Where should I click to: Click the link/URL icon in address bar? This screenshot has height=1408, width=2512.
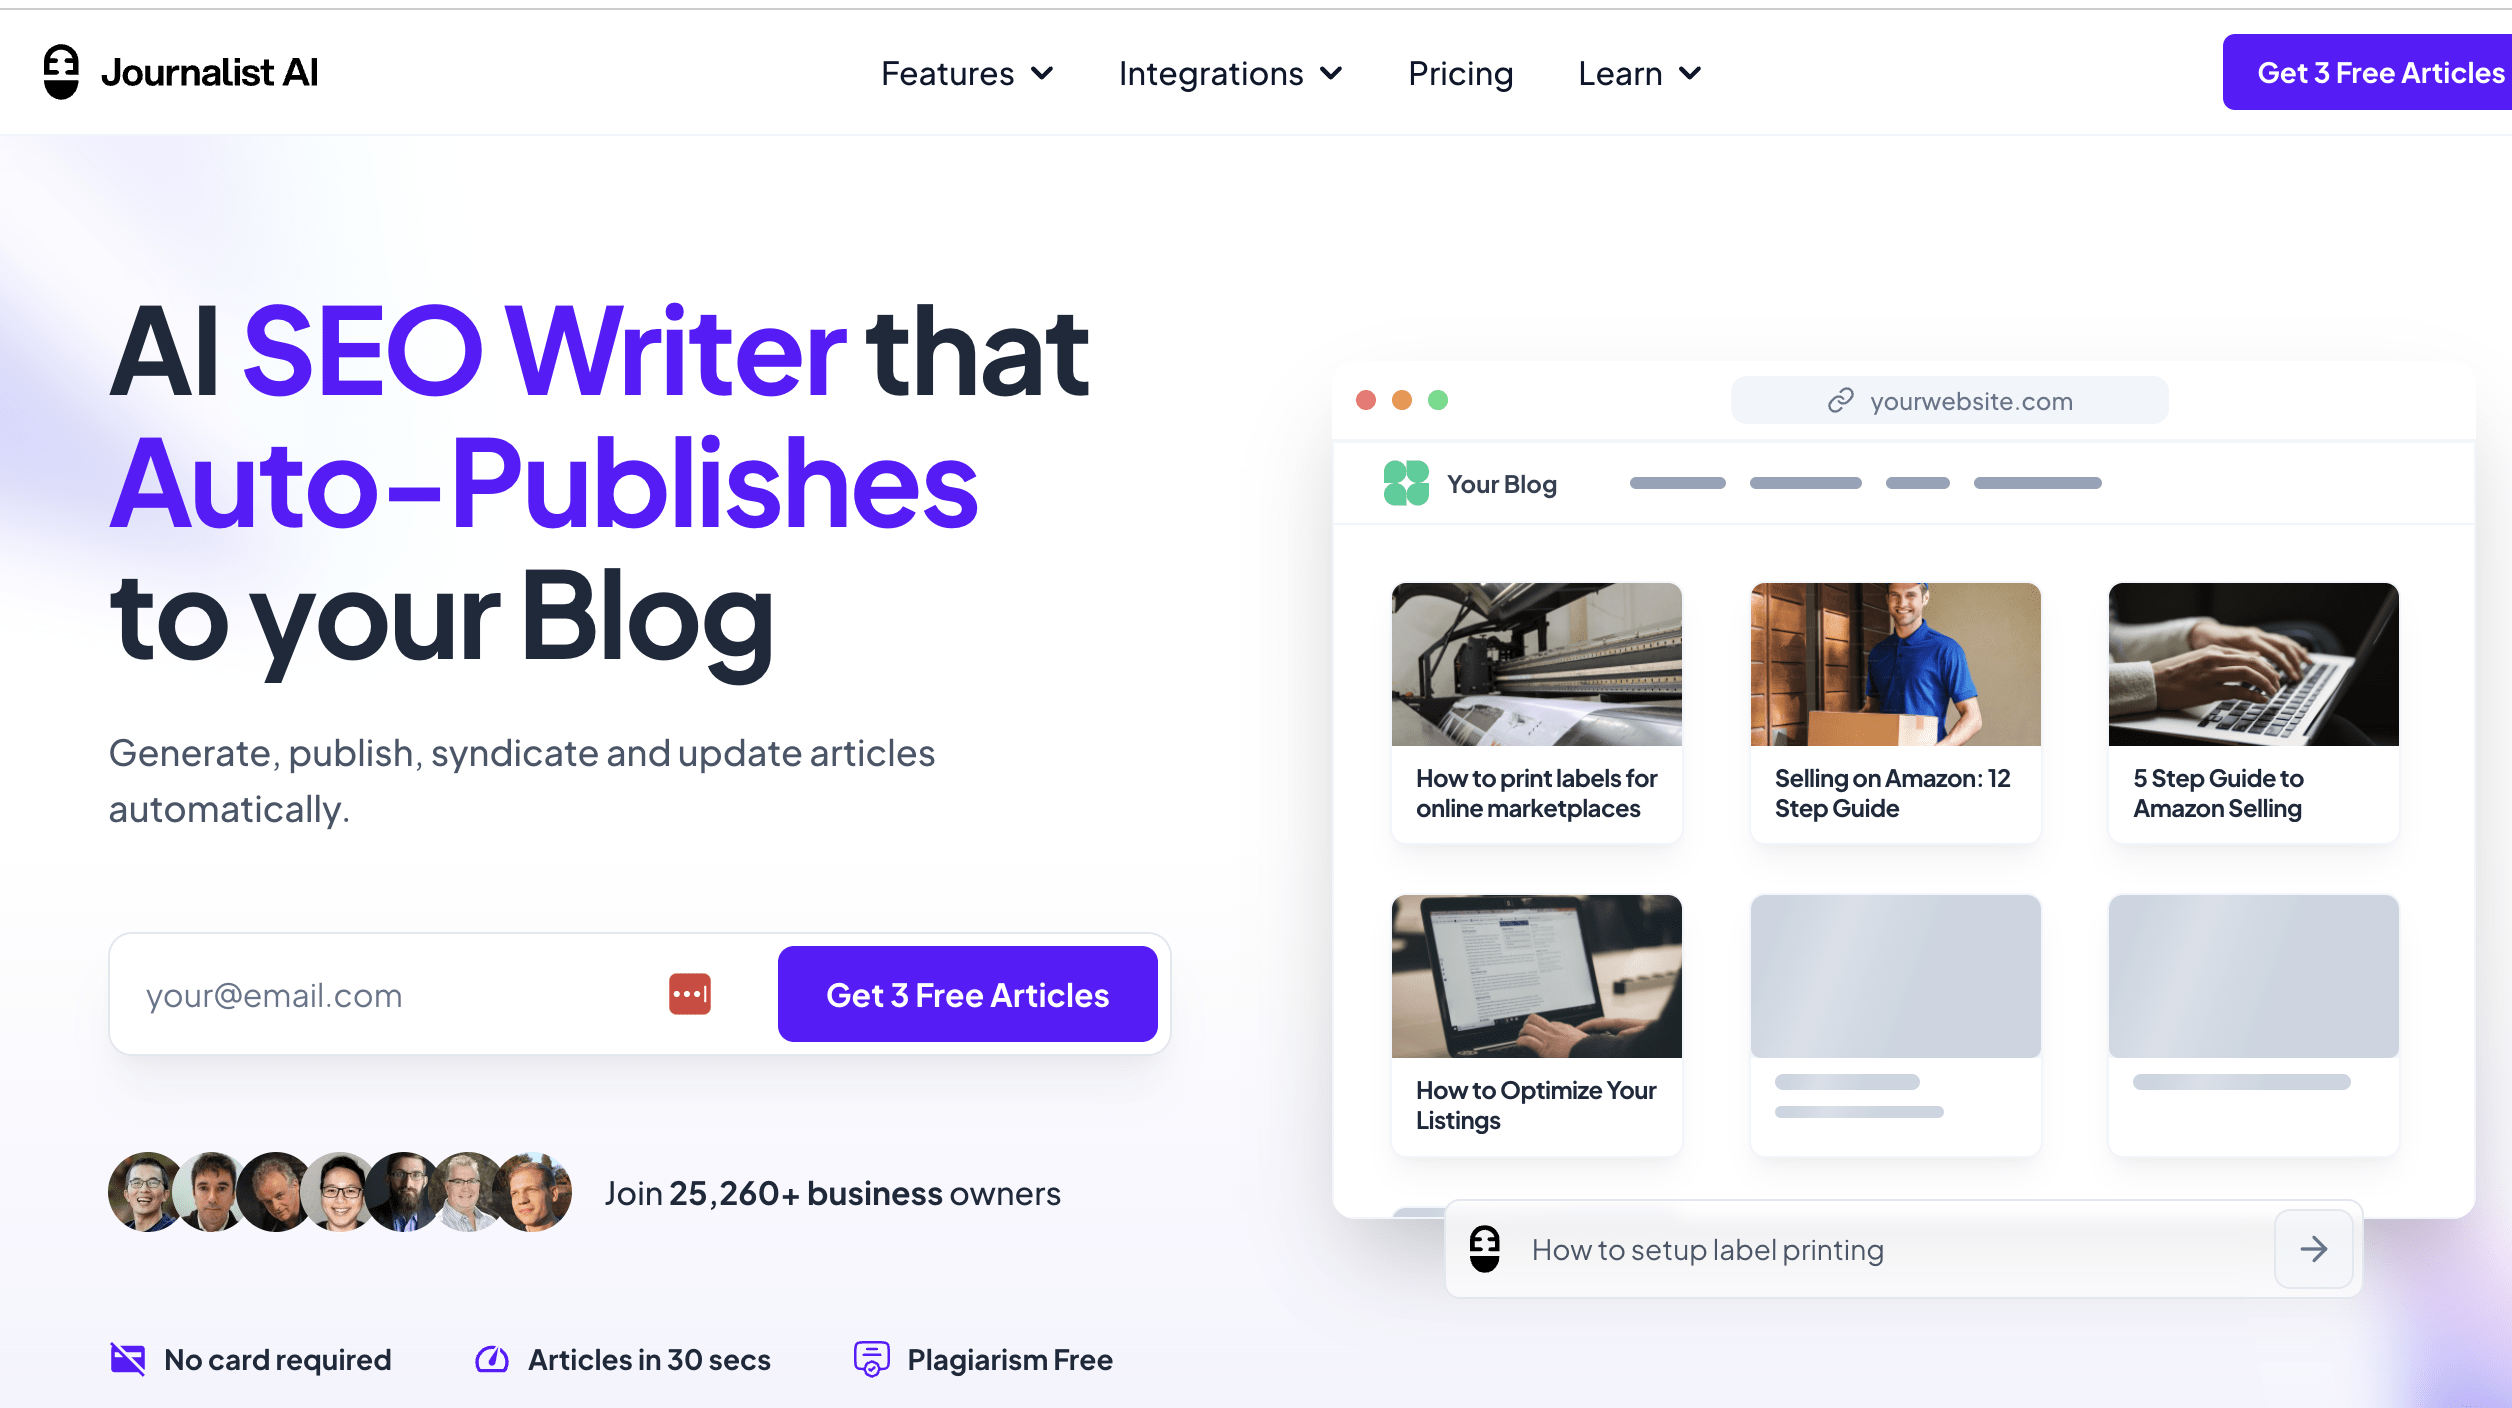1841,399
